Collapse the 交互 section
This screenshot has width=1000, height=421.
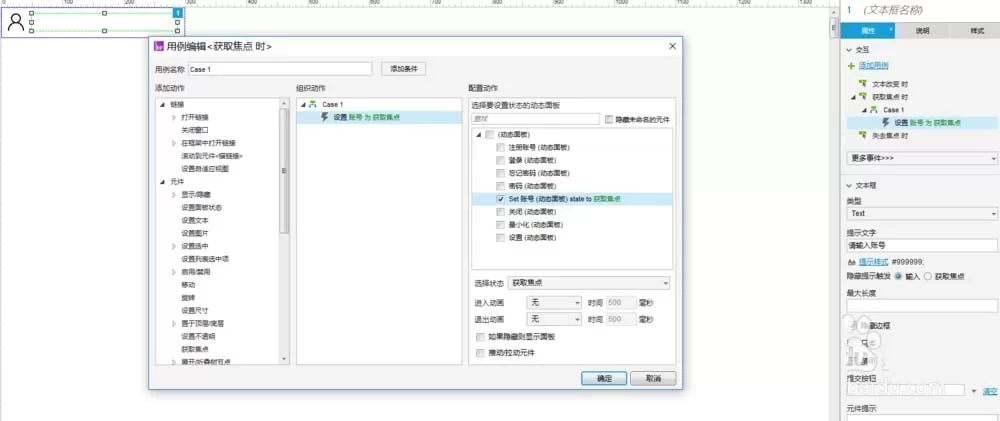click(849, 49)
